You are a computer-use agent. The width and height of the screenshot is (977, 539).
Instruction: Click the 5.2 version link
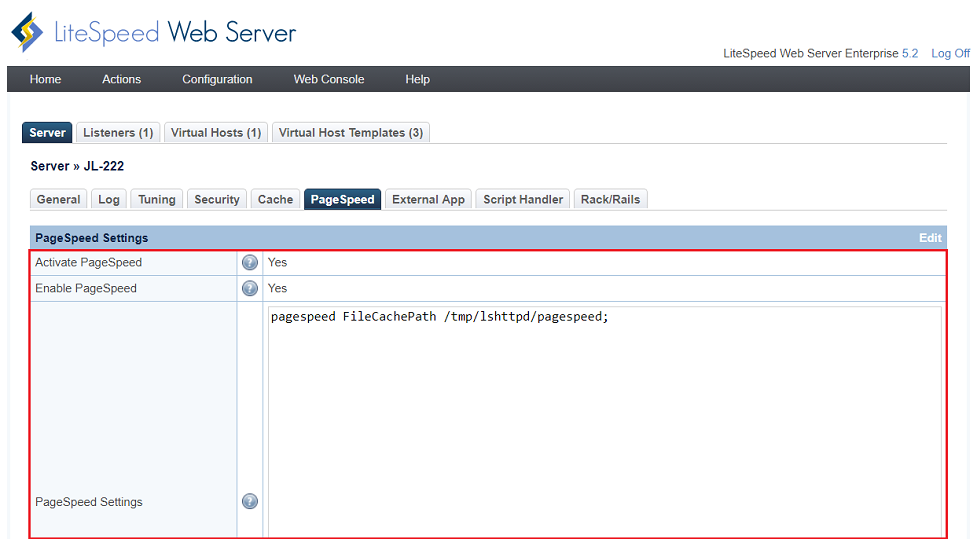tap(910, 54)
